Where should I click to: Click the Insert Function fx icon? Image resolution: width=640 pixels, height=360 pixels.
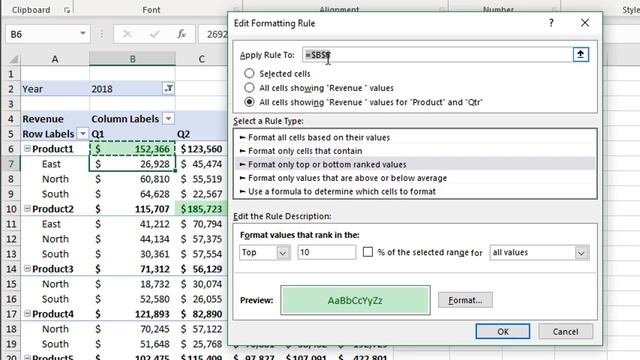click(181, 34)
